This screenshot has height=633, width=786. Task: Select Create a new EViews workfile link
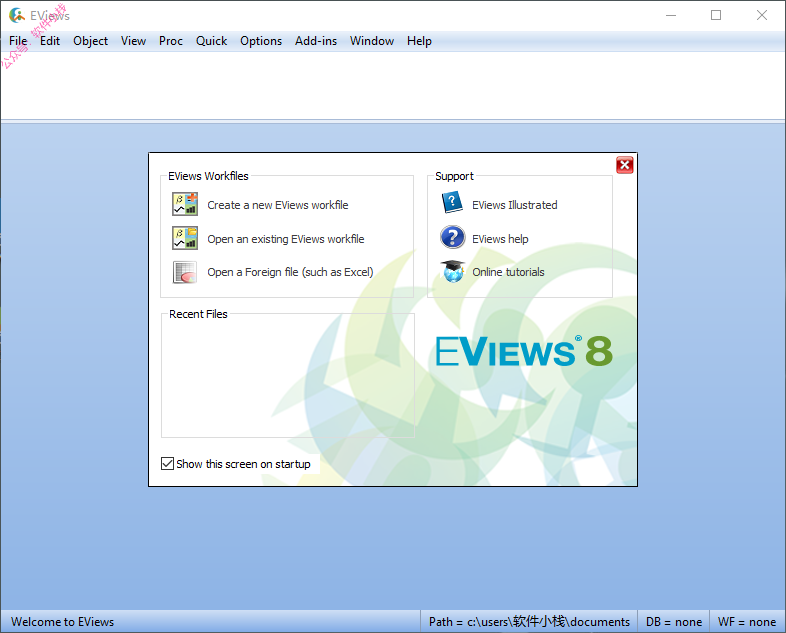point(278,205)
